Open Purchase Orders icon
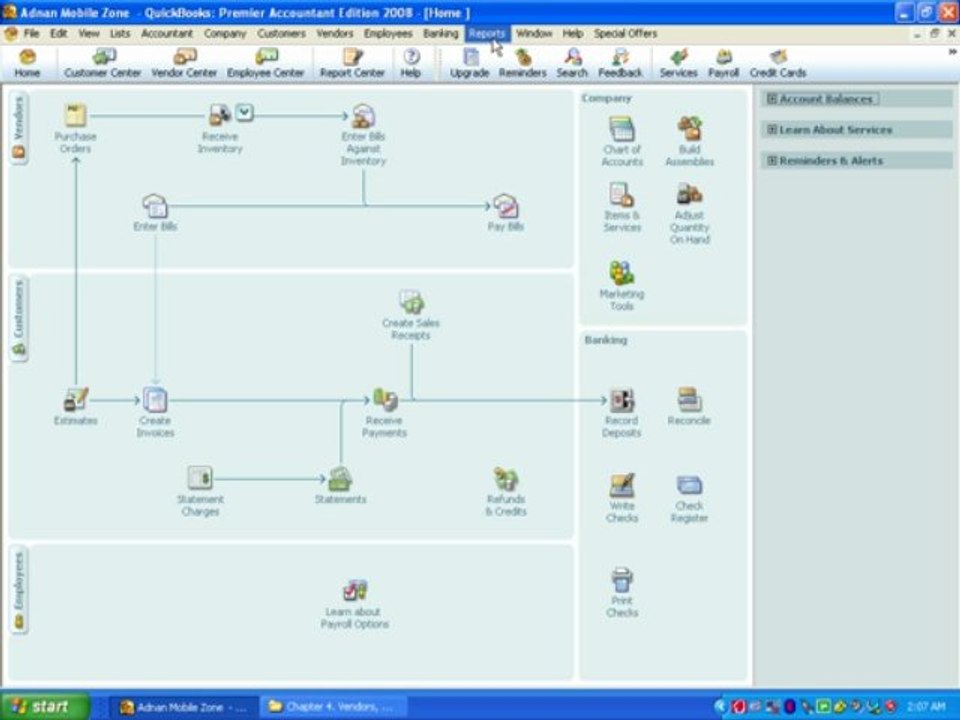The height and width of the screenshot is (720, 960). 75,116
